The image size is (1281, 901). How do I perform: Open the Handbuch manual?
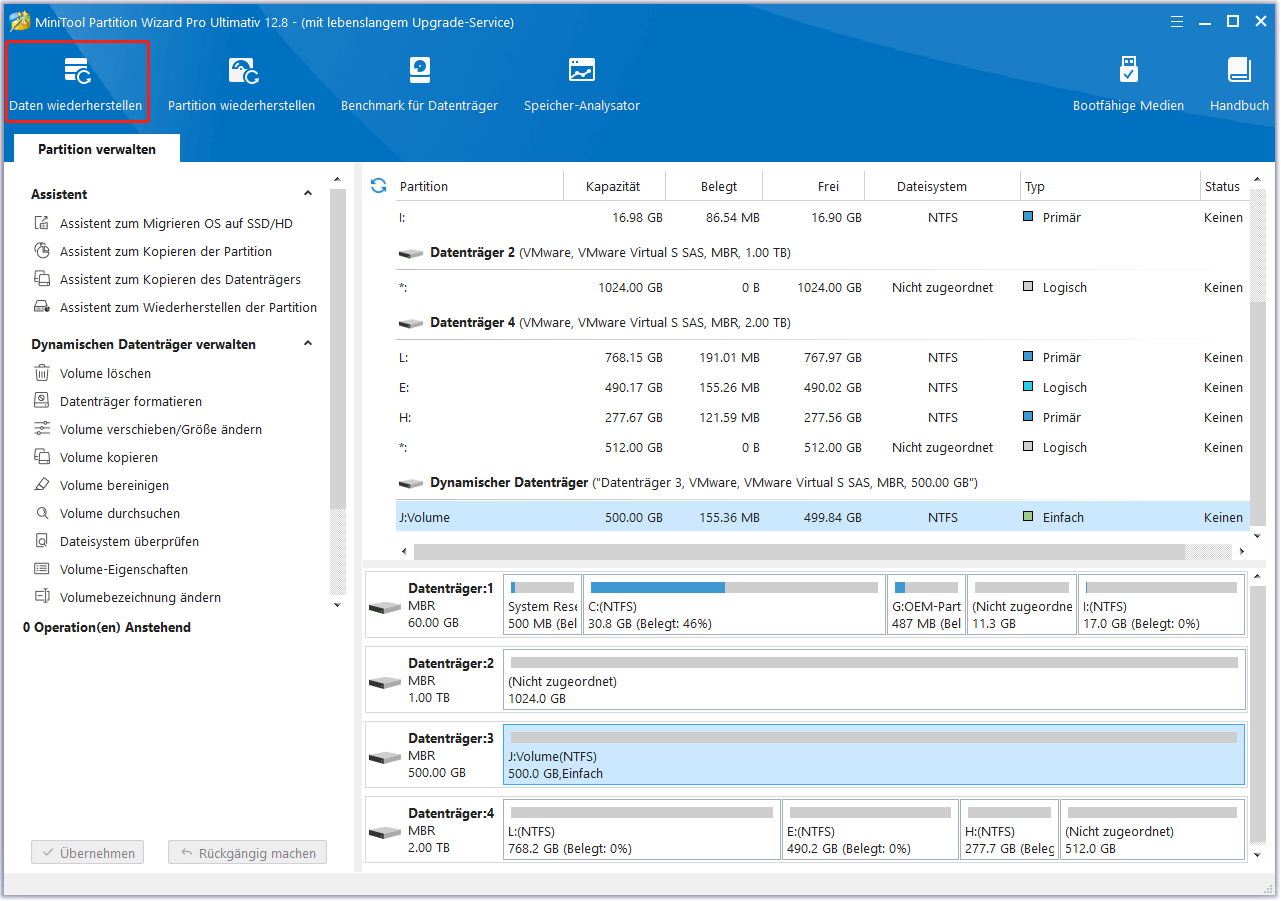pyautogui.click(x=1239, y=82)
